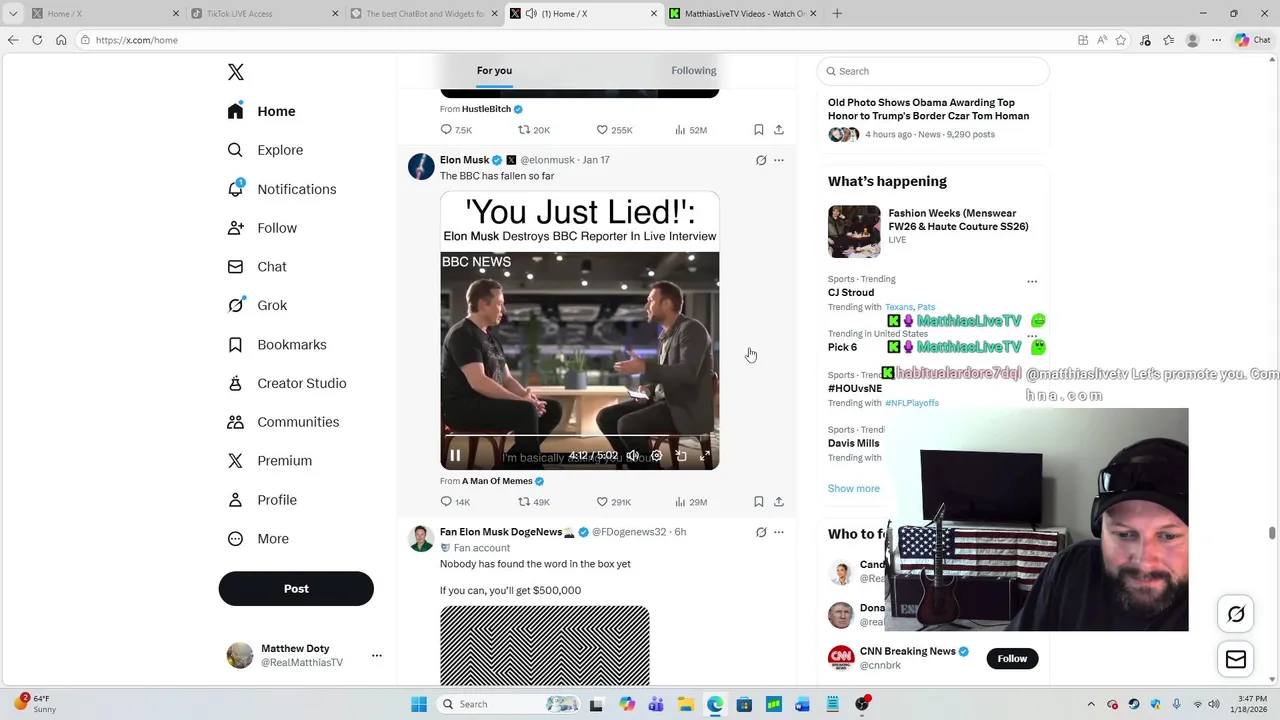Open Windows Start menu
1280x720 pixels.
click(419, 704)
